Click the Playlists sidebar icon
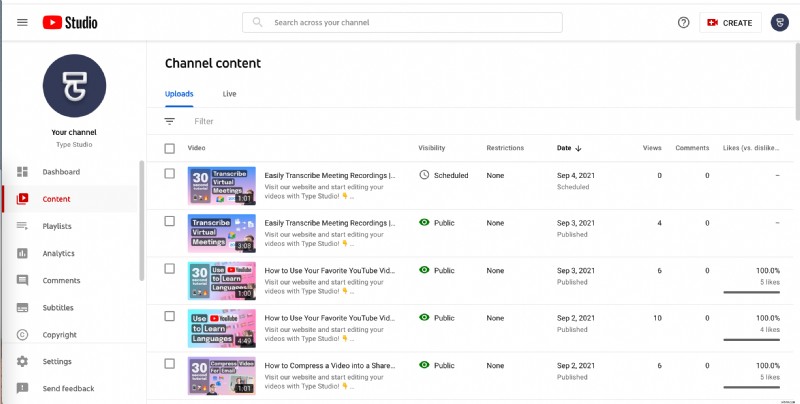The height and width of the screenshot is (404, 800). click(22, 226)
